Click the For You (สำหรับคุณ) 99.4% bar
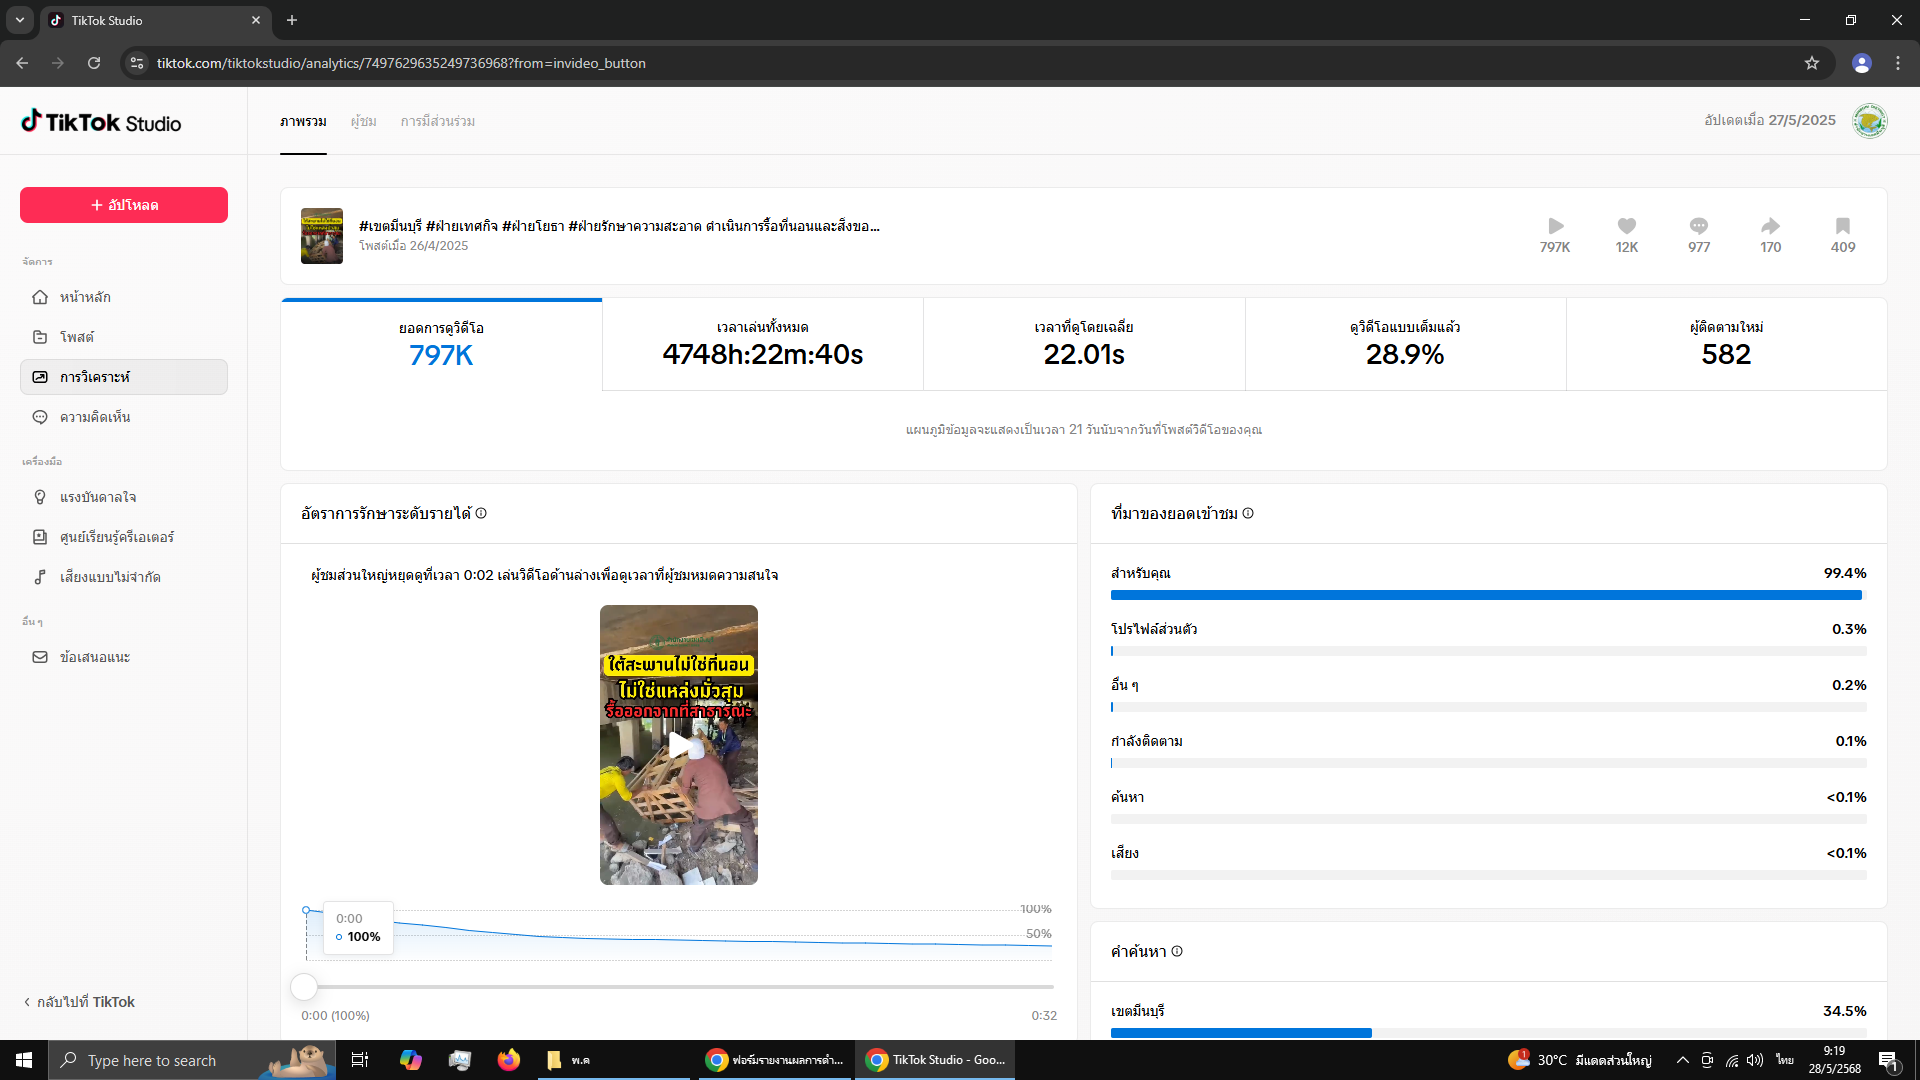Viewport: 1920px width, 1080px height. pos(1488,595)
